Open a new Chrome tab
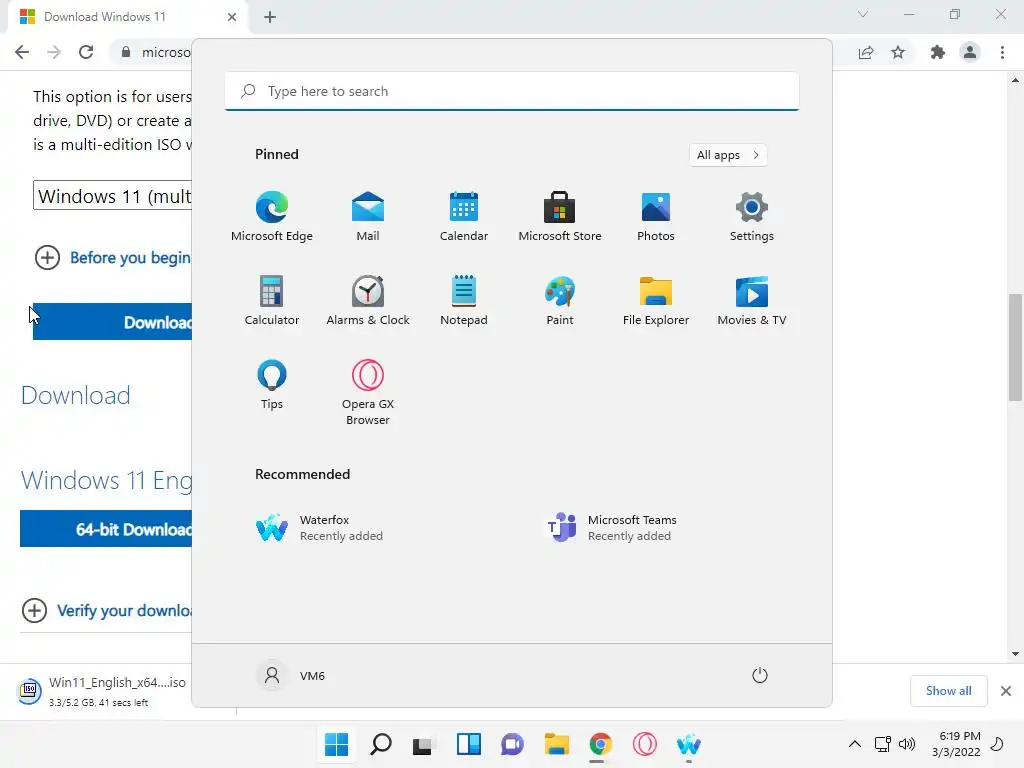This screenshot has width=1024, height=768. (270, 17)
